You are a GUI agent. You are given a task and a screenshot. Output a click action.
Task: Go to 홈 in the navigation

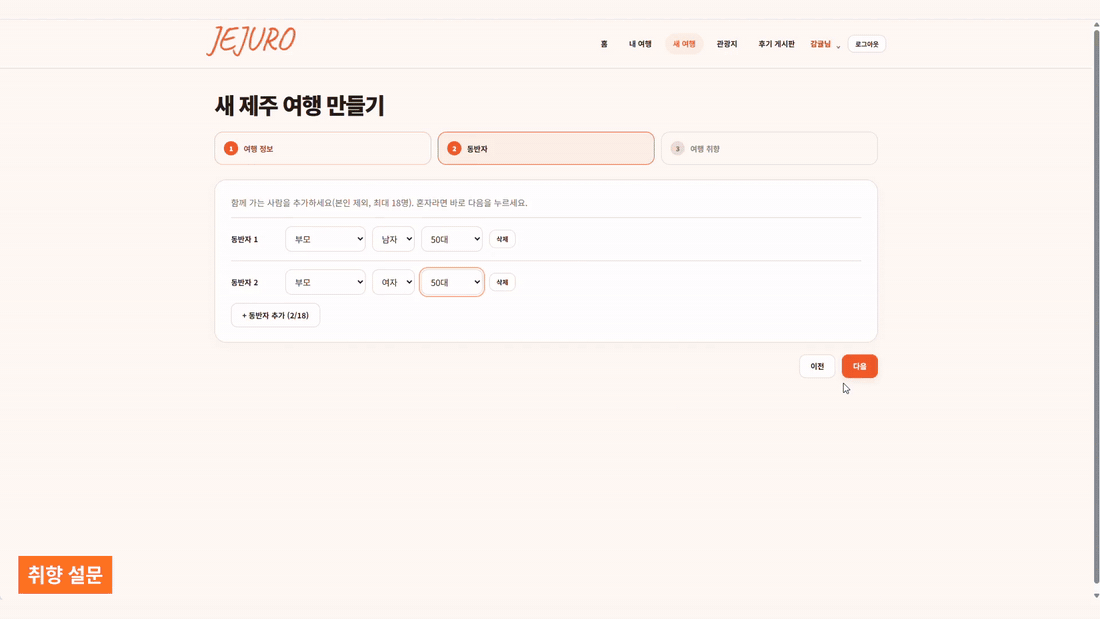[x=604, y=44]
